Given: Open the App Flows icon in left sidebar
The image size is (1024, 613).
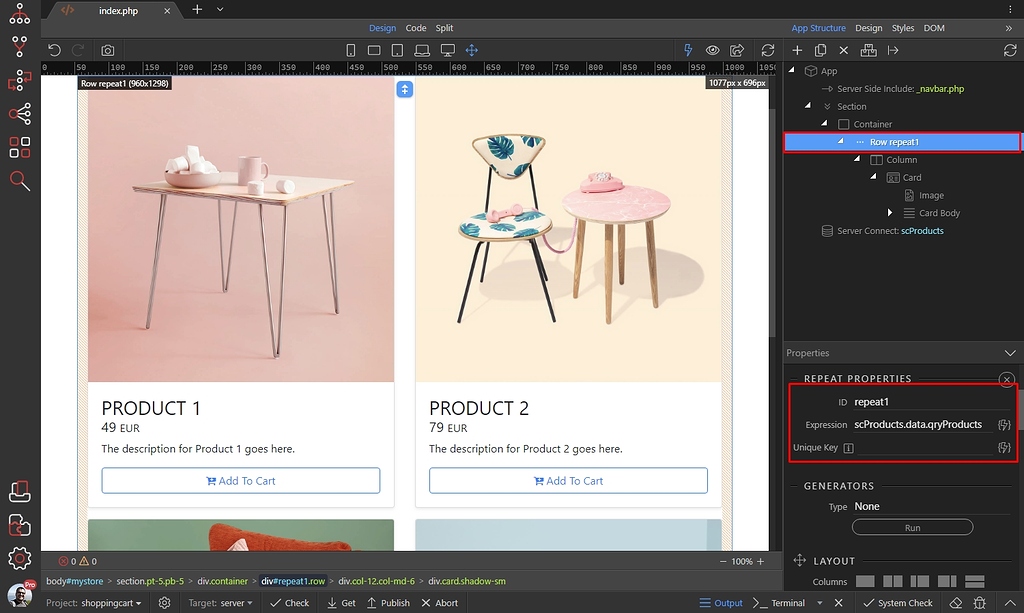Looking at the screenshot, I should tap(20, 13).
